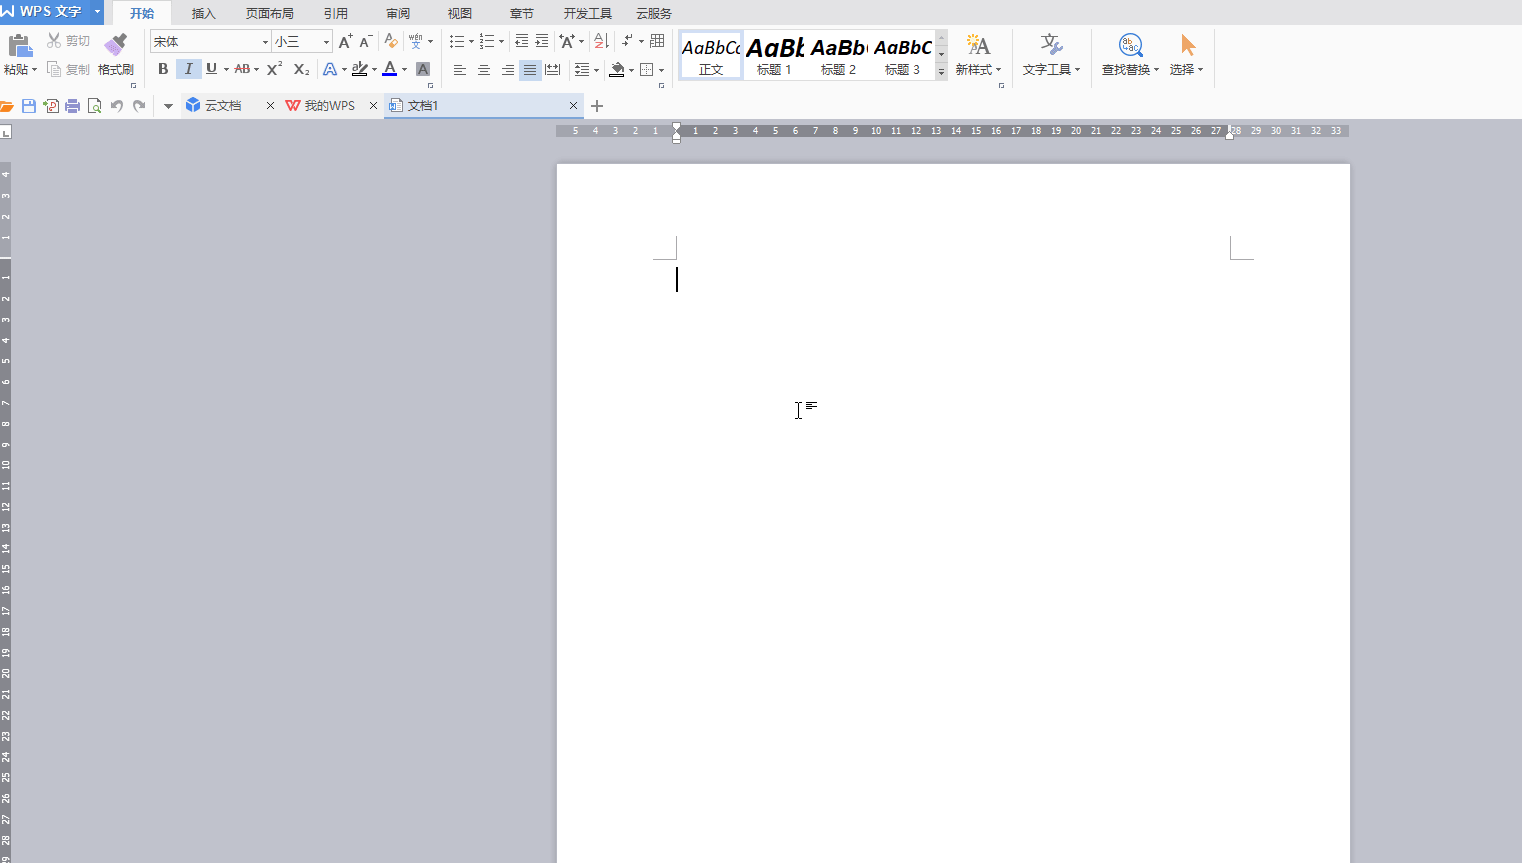
Task: Click the Find and Replace (查找替换) icon
Action: (x=1130, y=46)
